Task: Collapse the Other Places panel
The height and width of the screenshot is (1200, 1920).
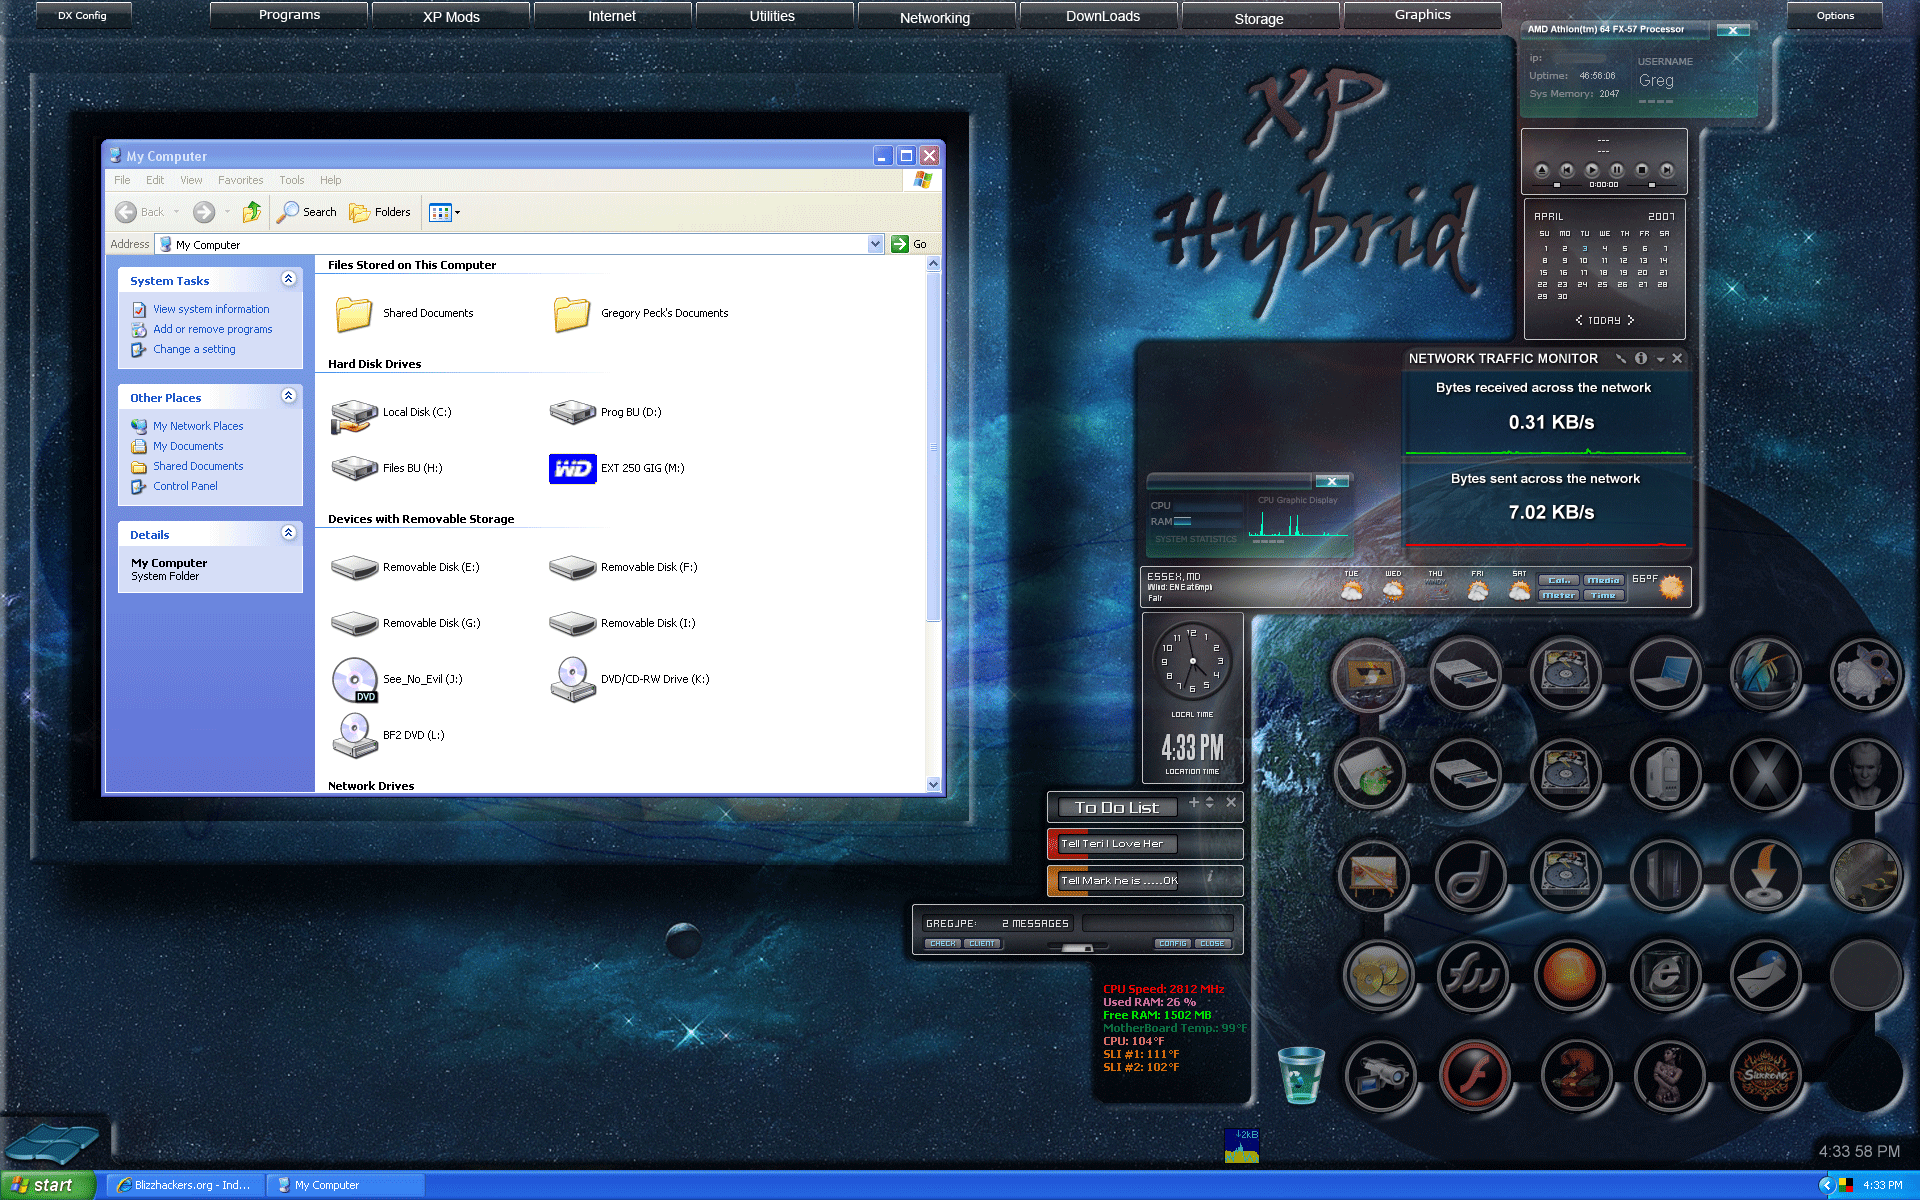Action: point(288,396)
